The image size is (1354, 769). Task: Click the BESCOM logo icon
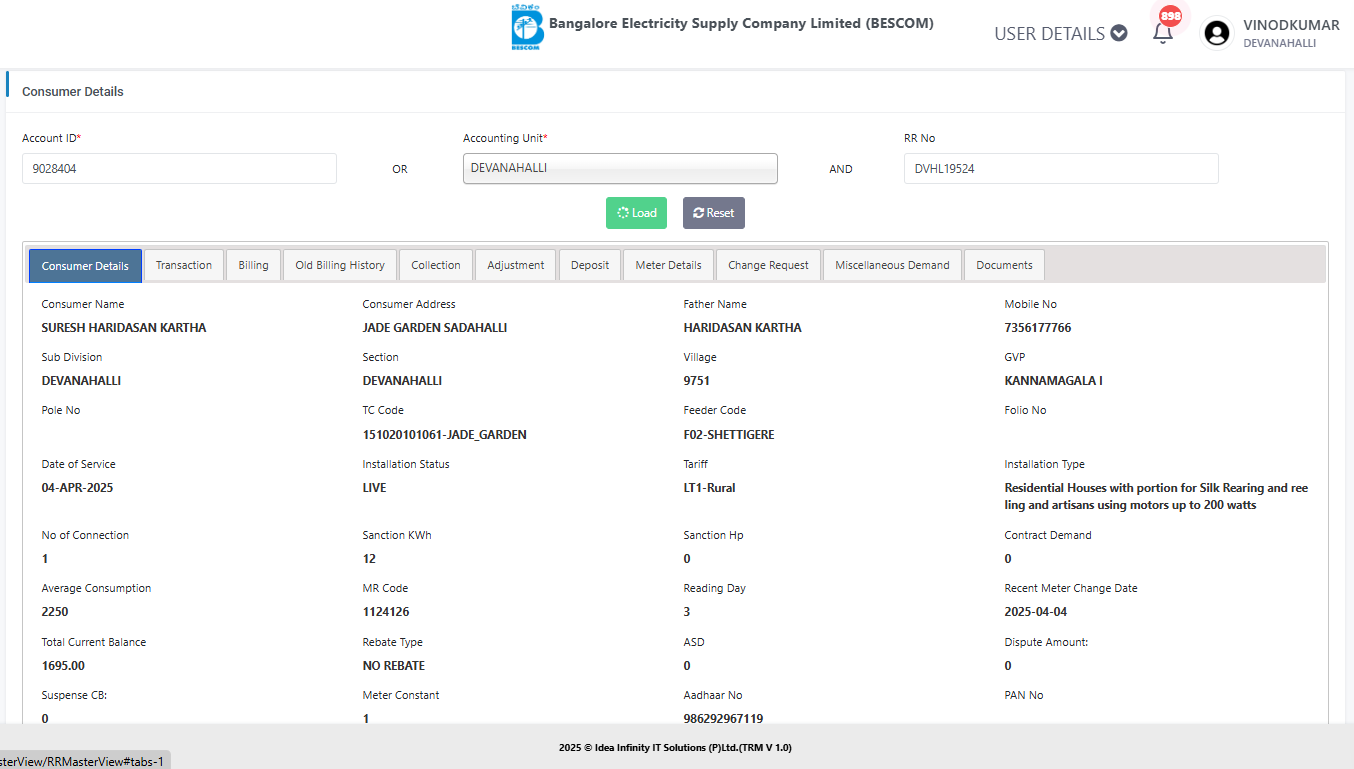(525, 28)
